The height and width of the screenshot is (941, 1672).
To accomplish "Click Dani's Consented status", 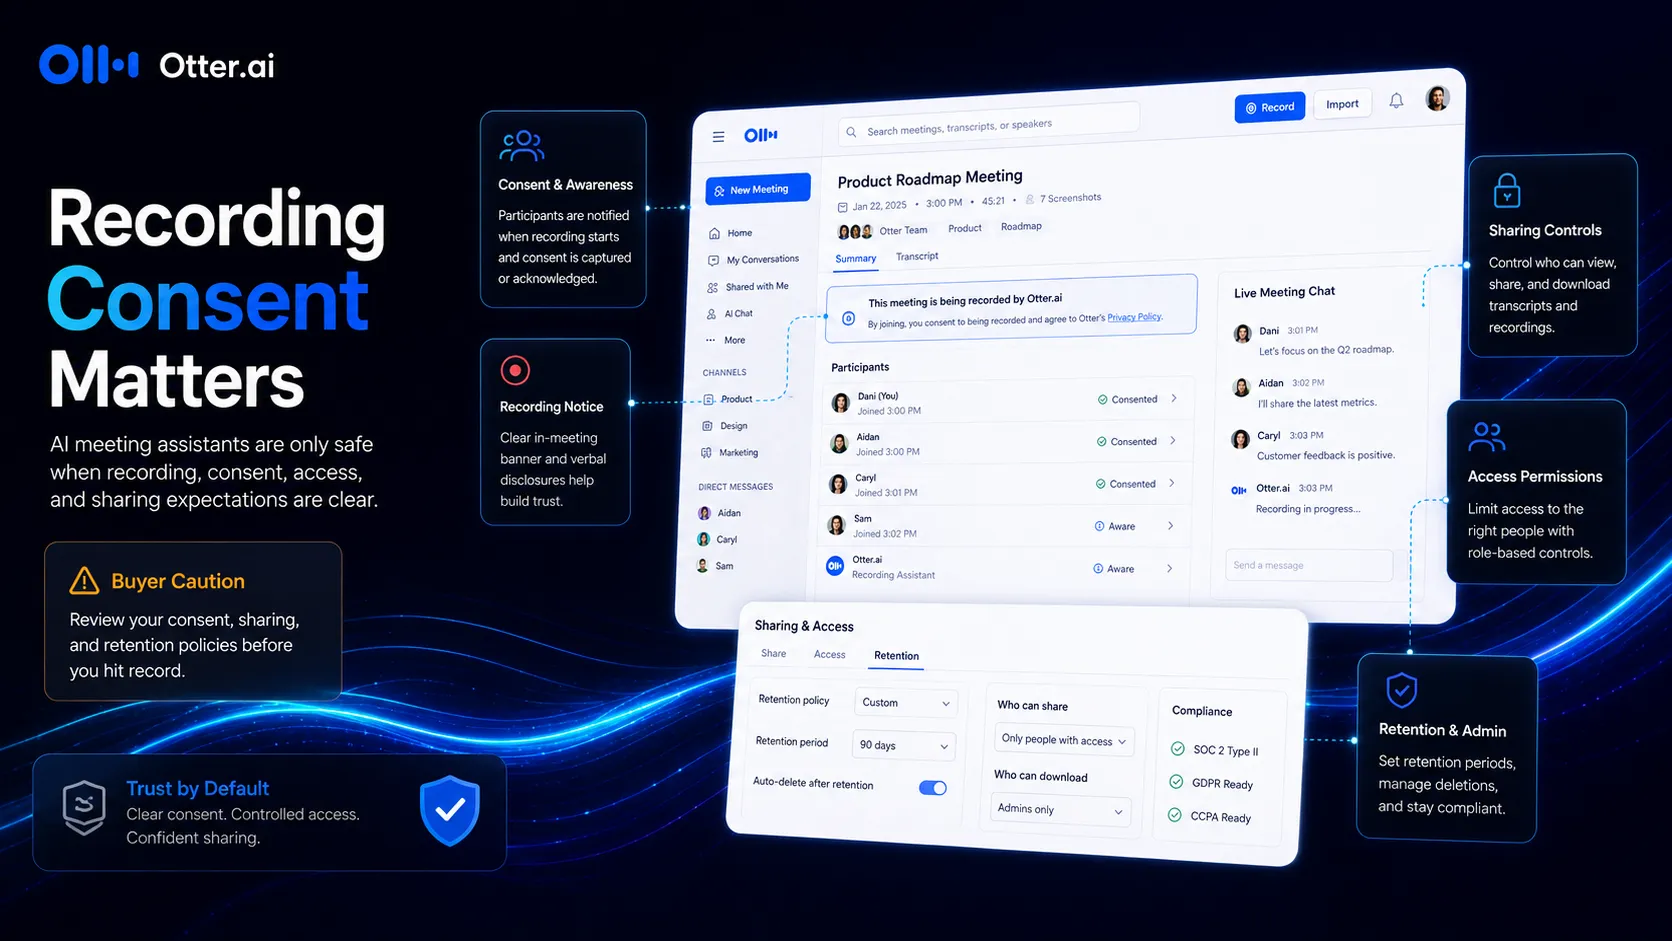I will click(x=1127, y=399).
